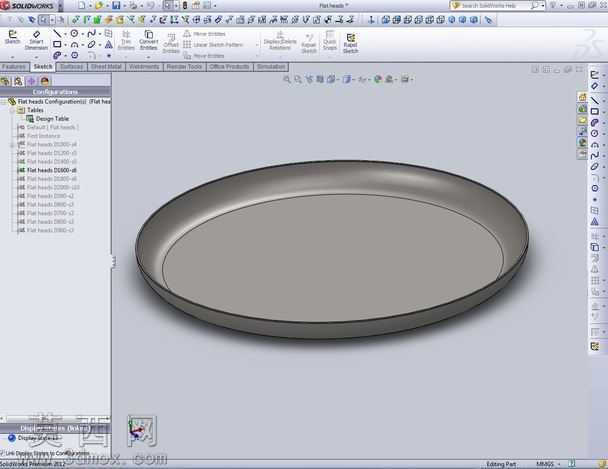Switch to the Render Tools tab

(x=185, y=67)
